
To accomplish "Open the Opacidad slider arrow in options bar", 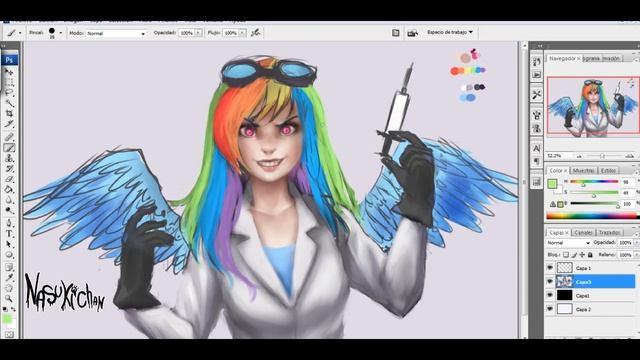I will point(198,33).
